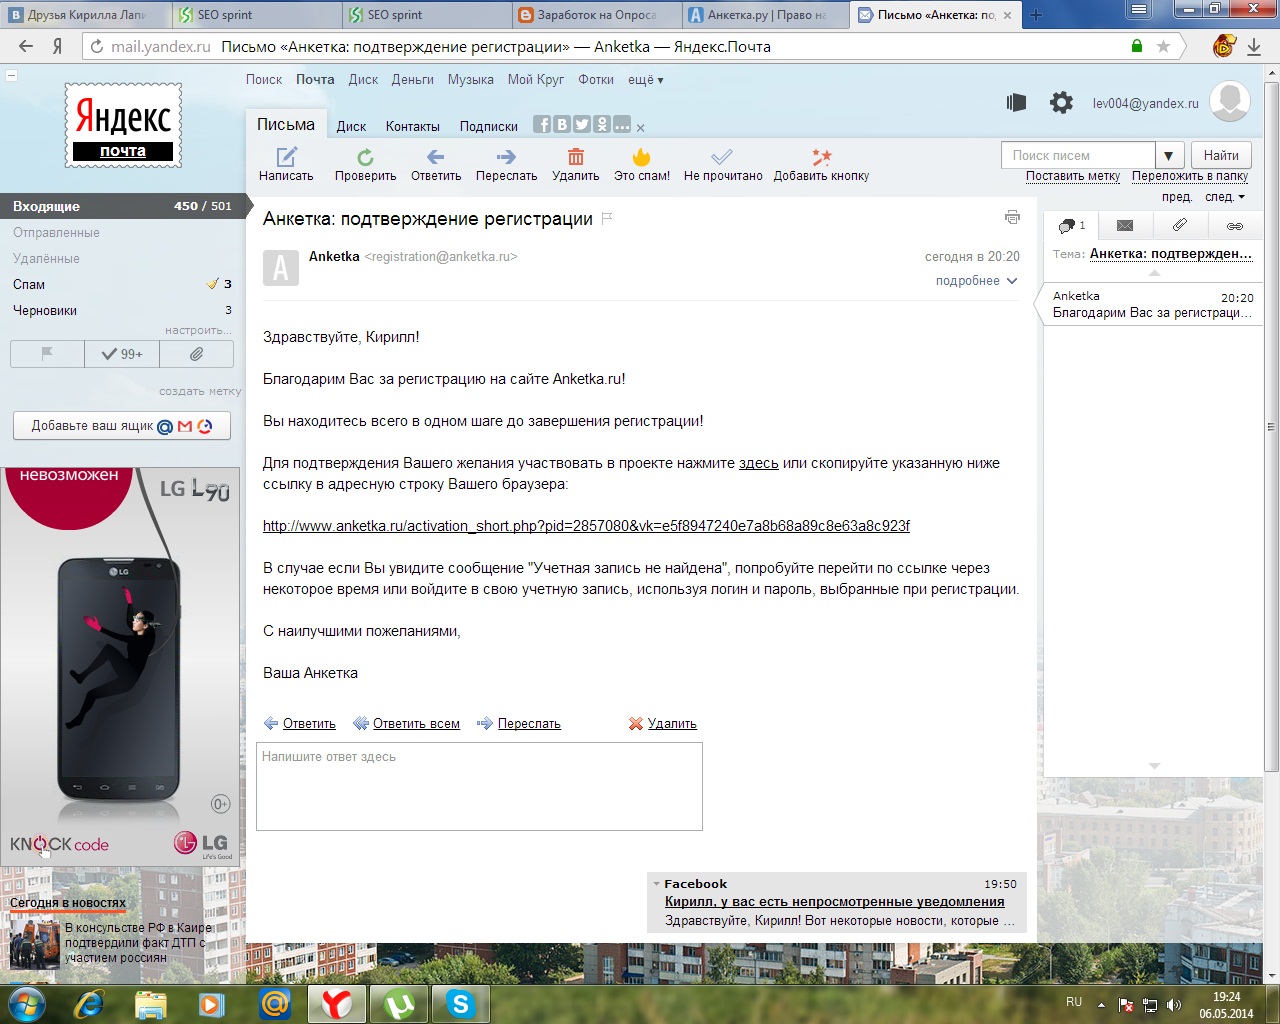This screenshot has height=1024, width=1280.
Task: Show attachments paperclip icon in right panel
Action: [x=1180, y=225]
